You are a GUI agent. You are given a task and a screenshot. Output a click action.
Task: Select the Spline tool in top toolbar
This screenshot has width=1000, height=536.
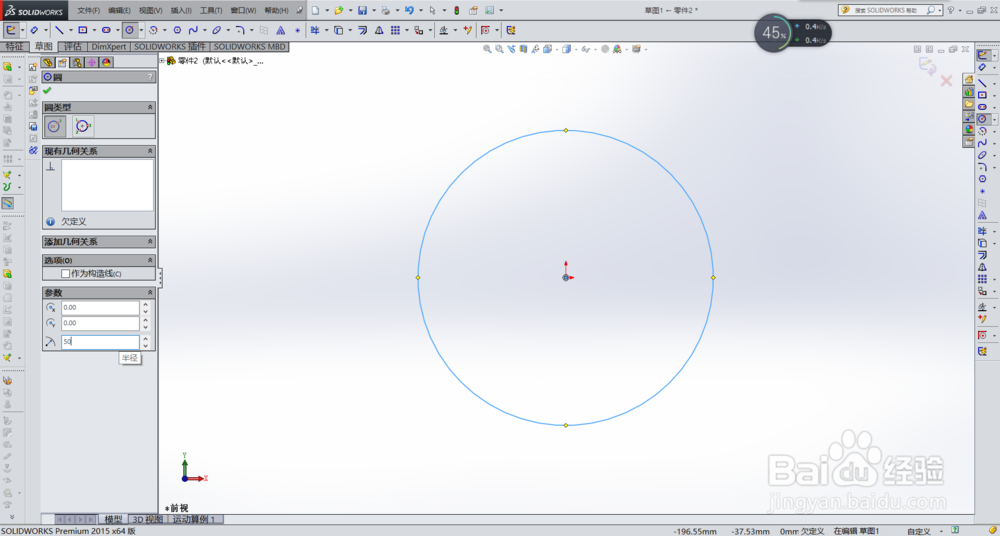click(x=193, y=30)
